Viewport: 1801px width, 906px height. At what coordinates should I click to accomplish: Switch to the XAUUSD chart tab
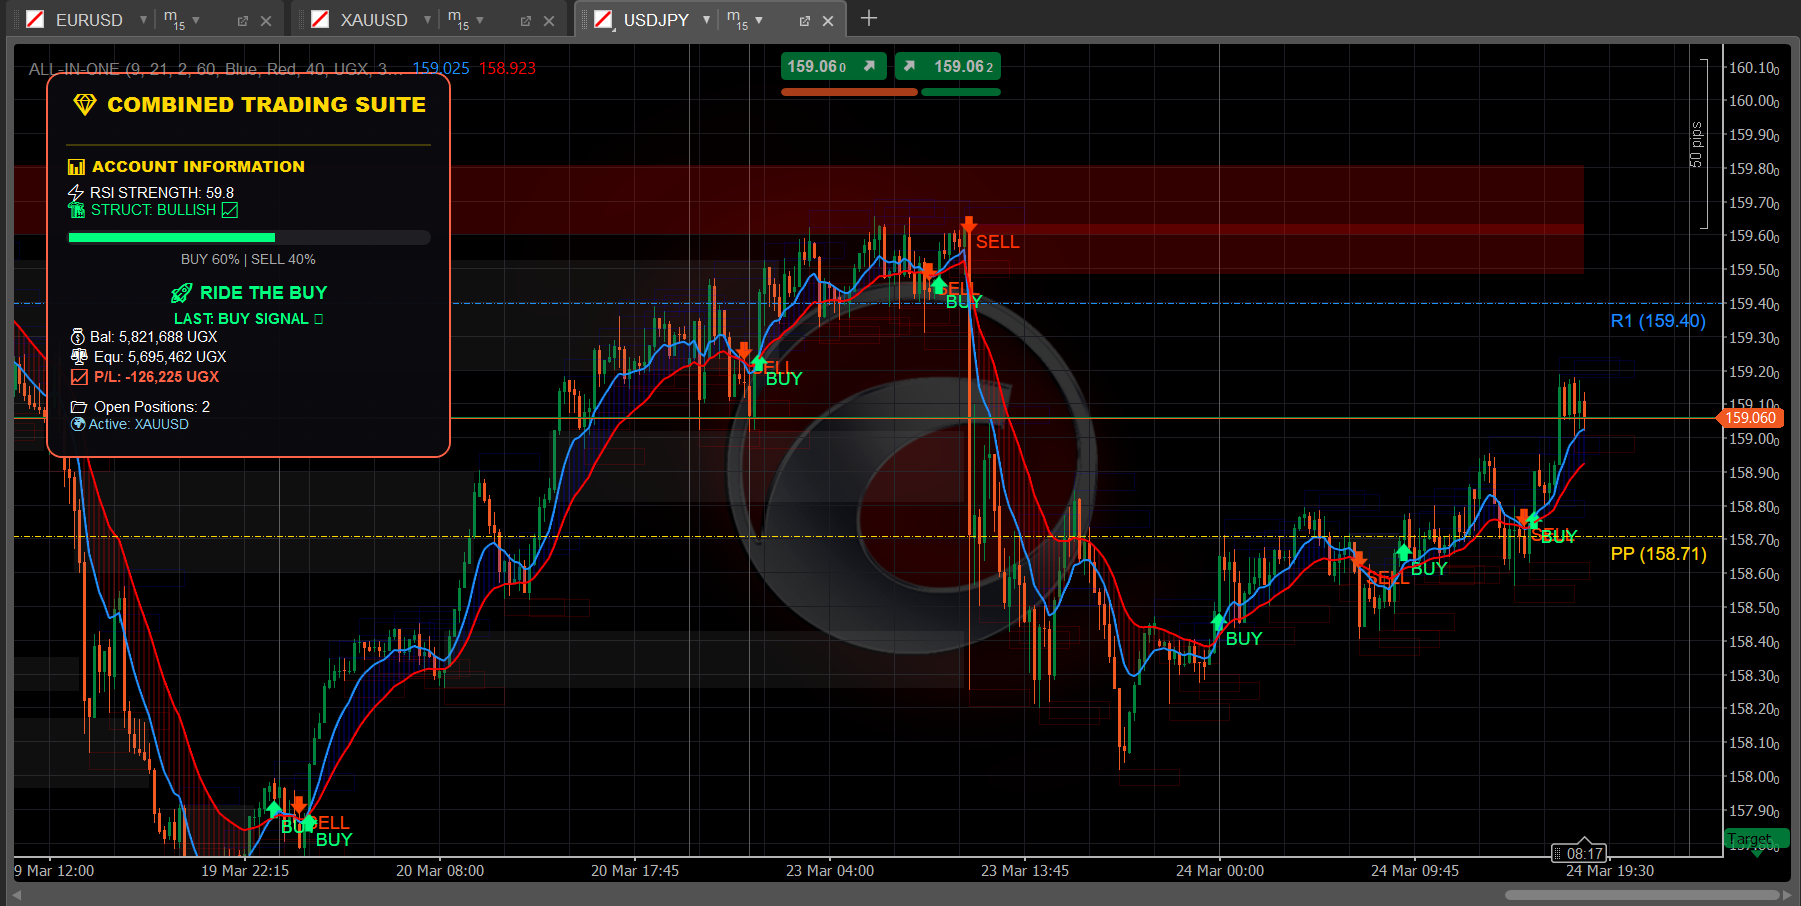(373, 20)
